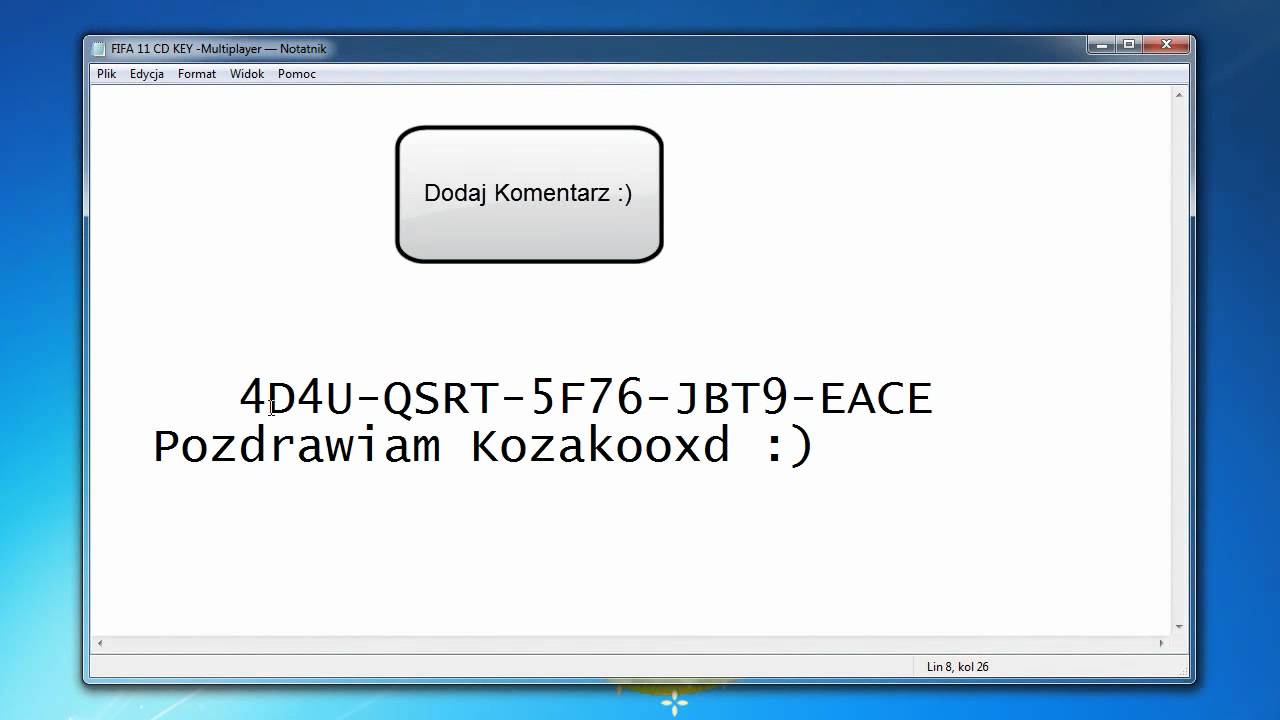This screenshot has height=720, width=1280.
Task: Click the status bar entry Lin 8, kol 26
Action: coord(958,667)
